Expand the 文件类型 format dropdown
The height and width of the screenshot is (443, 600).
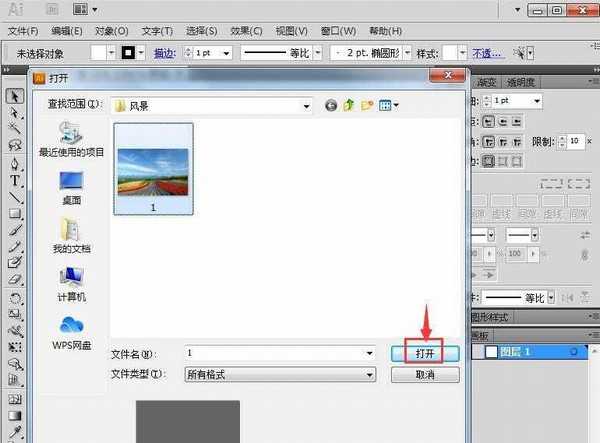(x=370, y=374)
